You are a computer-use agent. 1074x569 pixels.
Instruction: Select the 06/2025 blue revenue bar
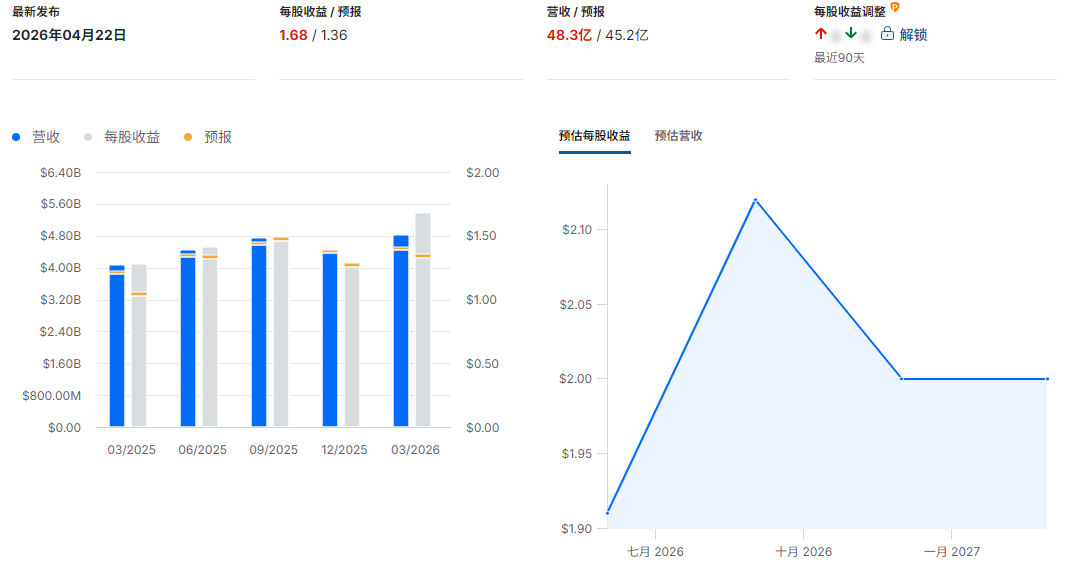click(x=188, y=338)
